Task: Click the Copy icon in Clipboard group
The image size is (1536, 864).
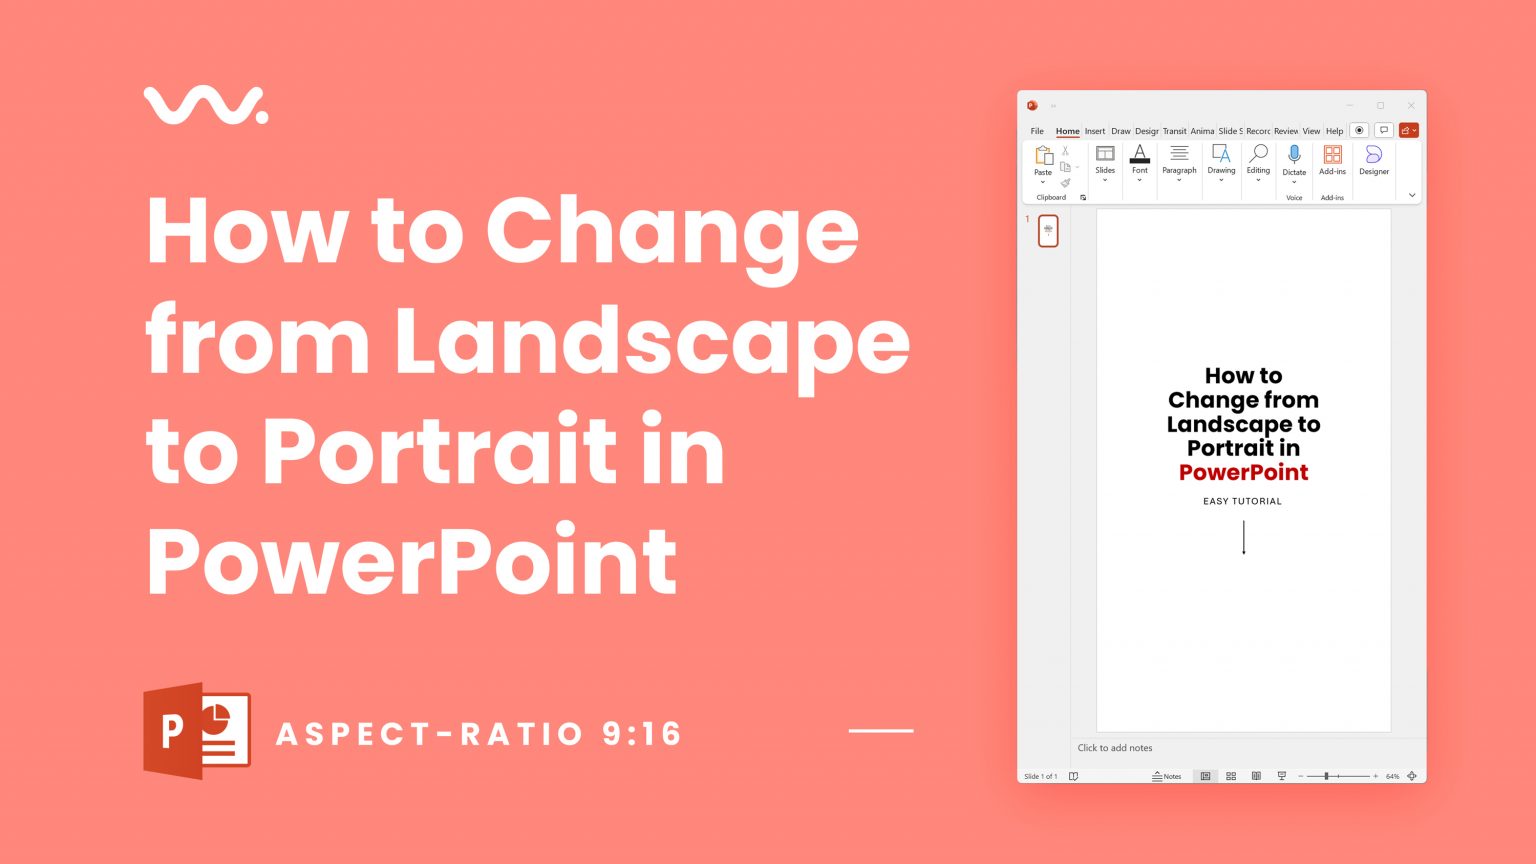Action: [x=1065, y=167]
